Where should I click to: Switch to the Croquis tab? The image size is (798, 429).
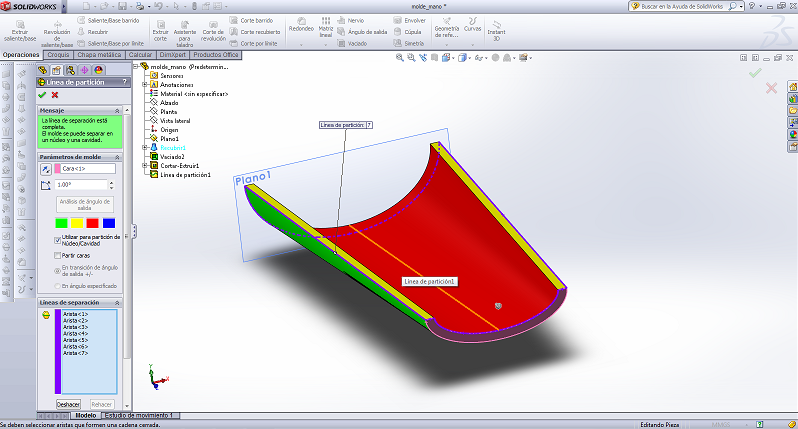tap(59, 54)
